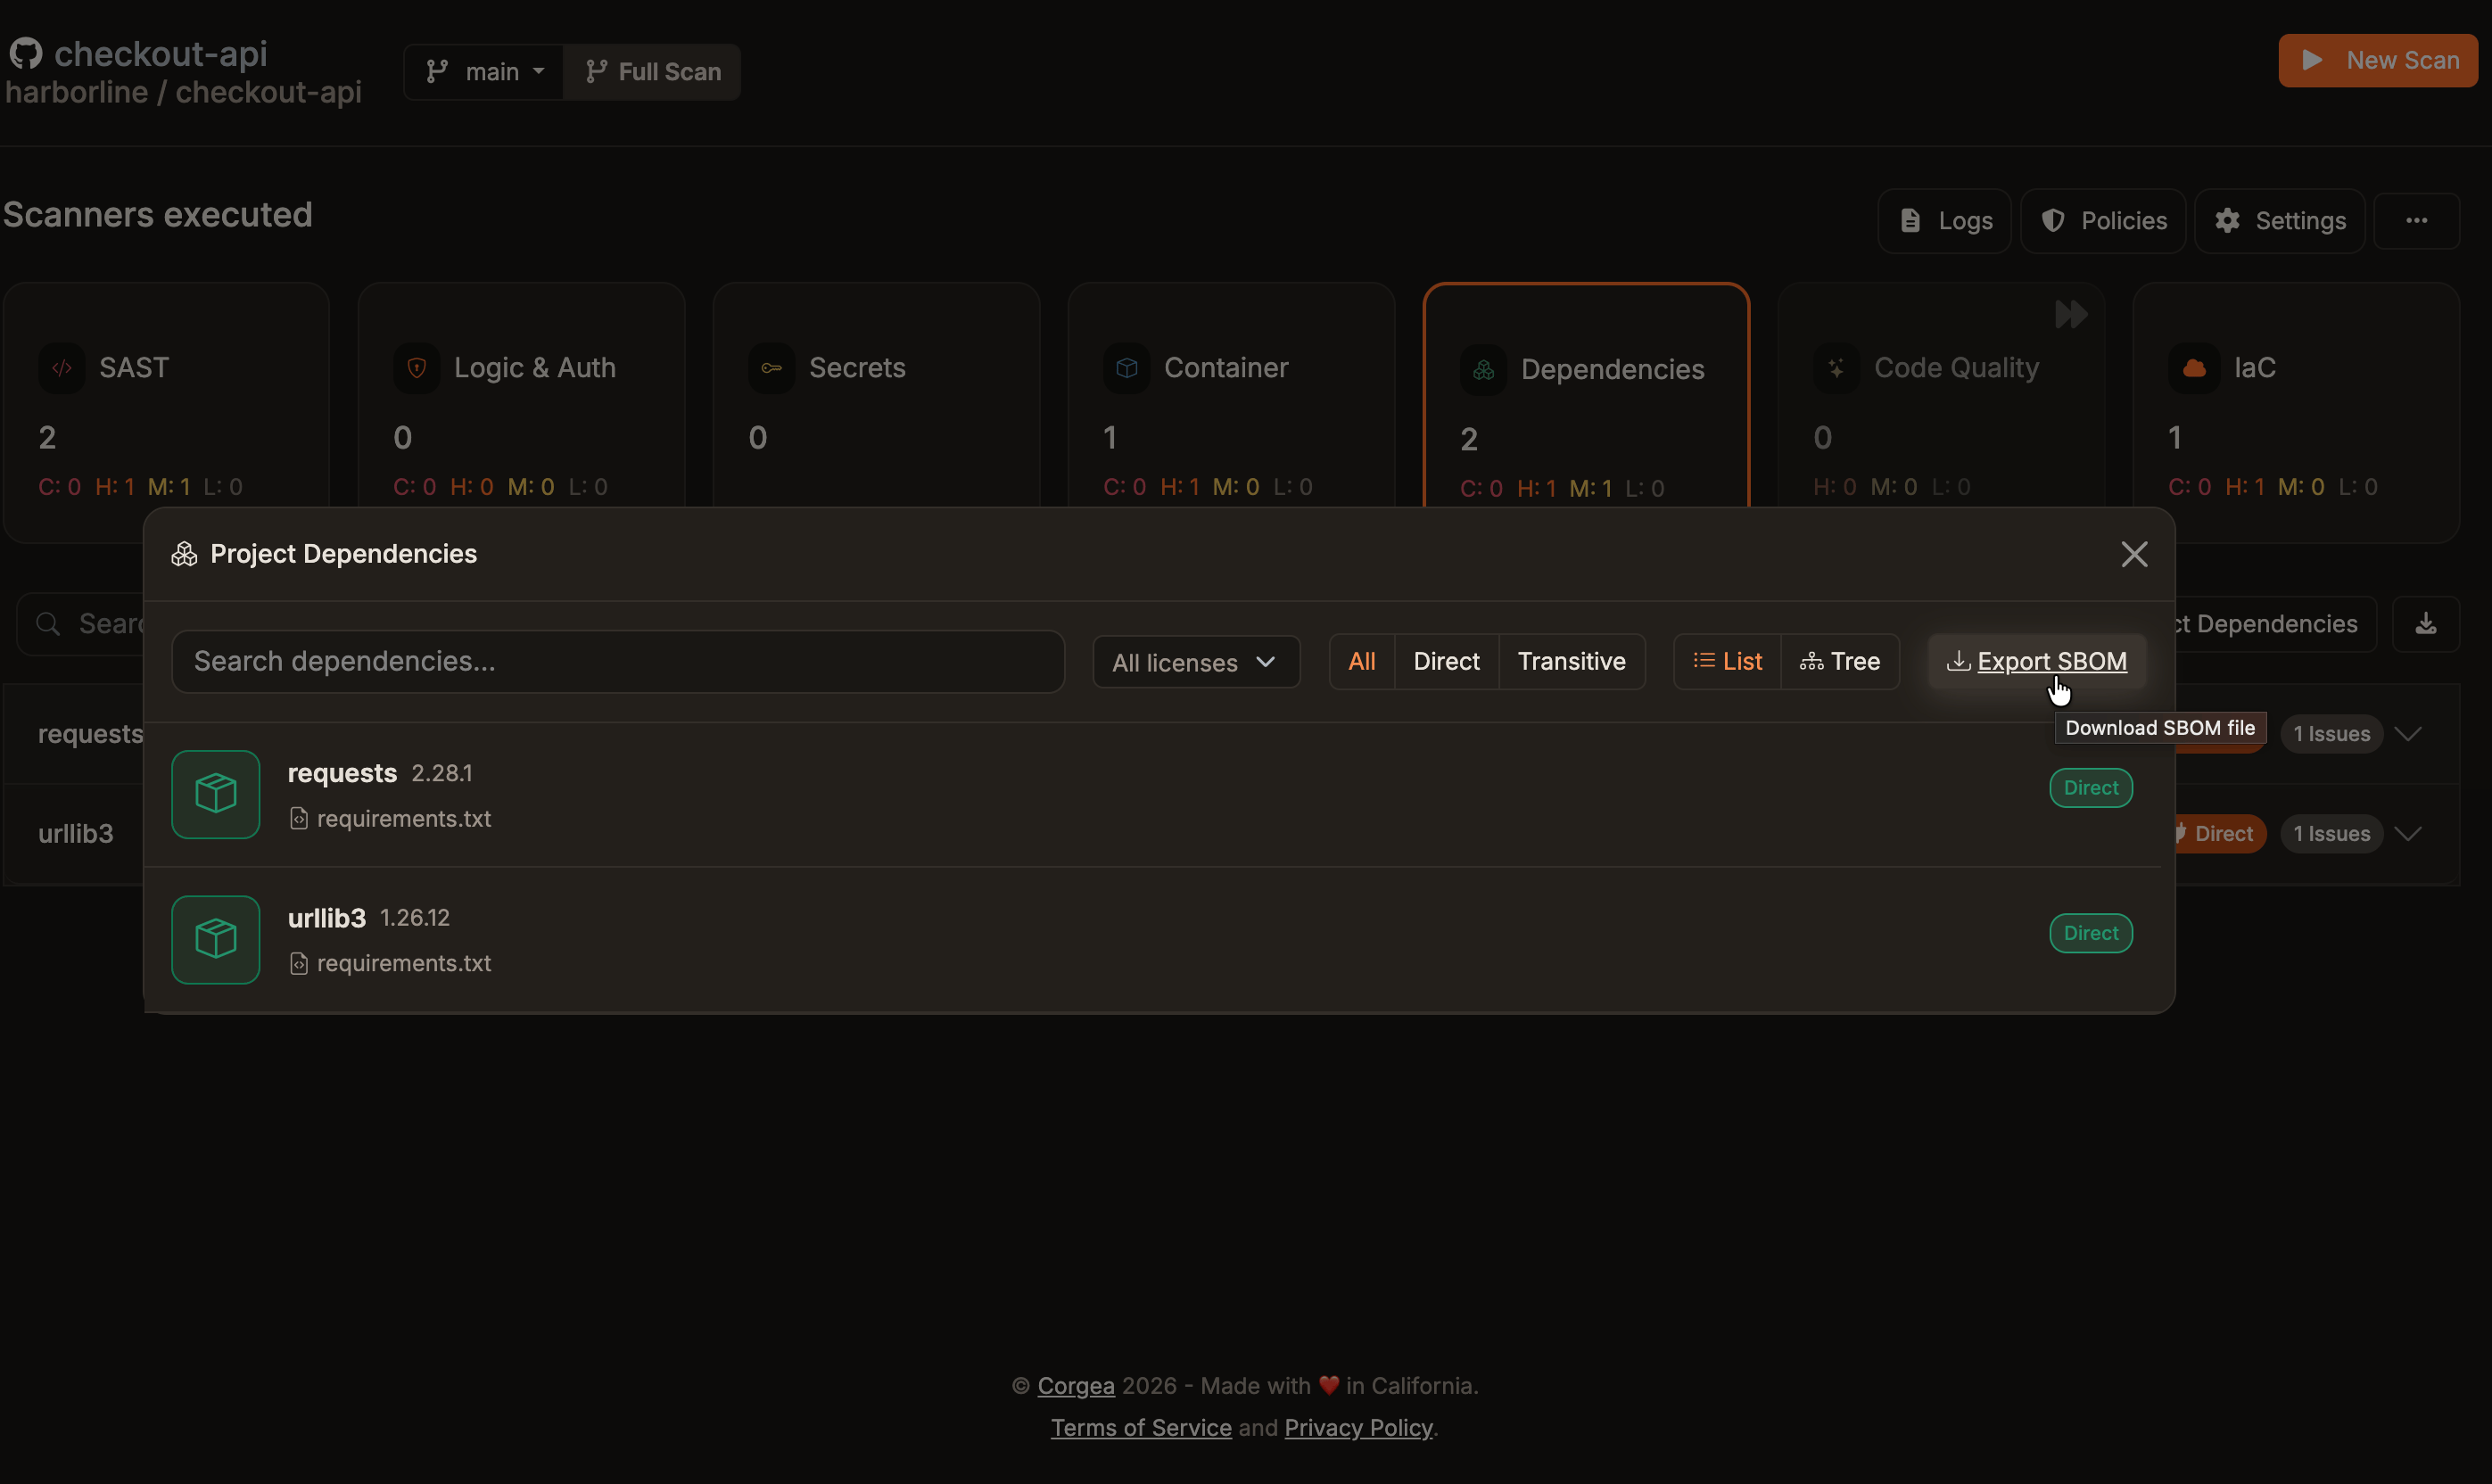
Task: Switch to List view
Action: pos(1727,661)
